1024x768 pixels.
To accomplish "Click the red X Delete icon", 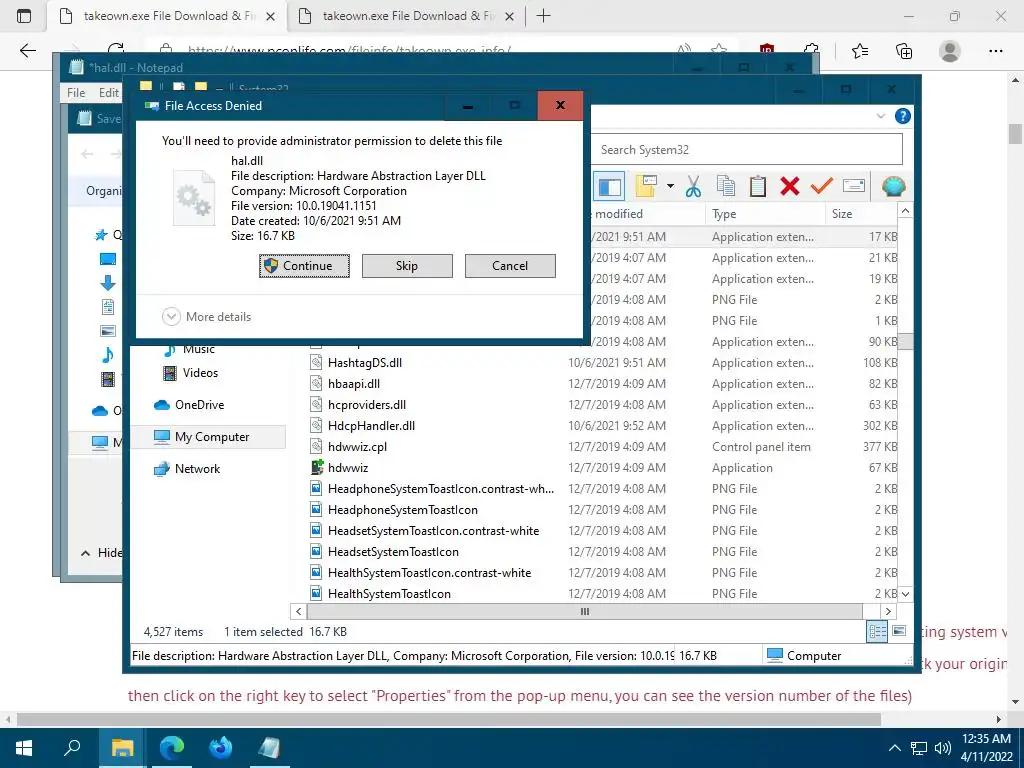I will 790,187.
